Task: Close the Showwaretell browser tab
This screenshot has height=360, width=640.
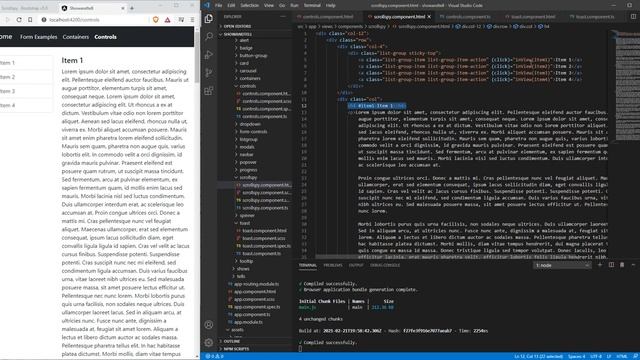Action: 123,8
